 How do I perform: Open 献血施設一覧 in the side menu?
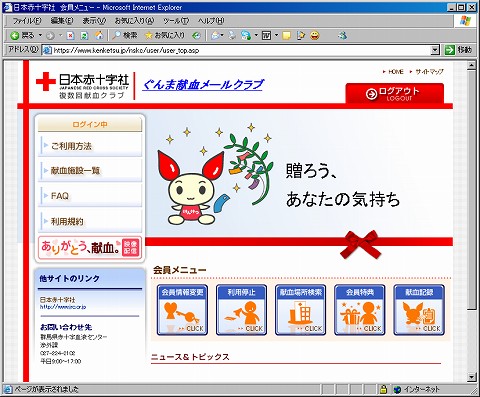tap(90, 171)
